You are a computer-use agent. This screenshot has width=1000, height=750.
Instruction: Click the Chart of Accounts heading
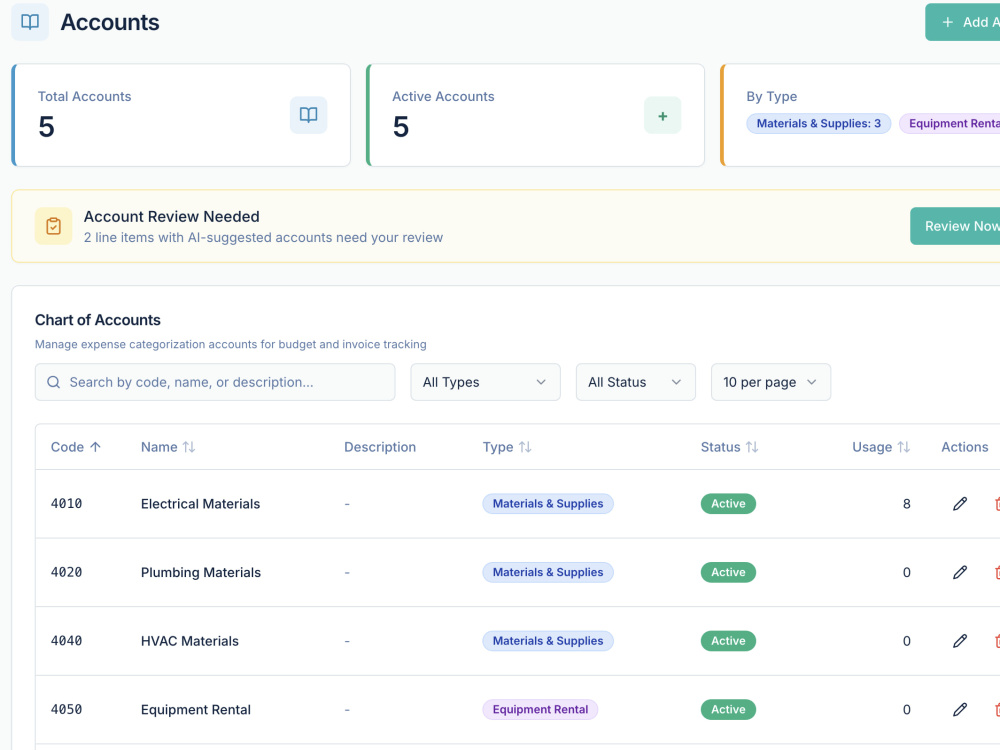(98, 320)
